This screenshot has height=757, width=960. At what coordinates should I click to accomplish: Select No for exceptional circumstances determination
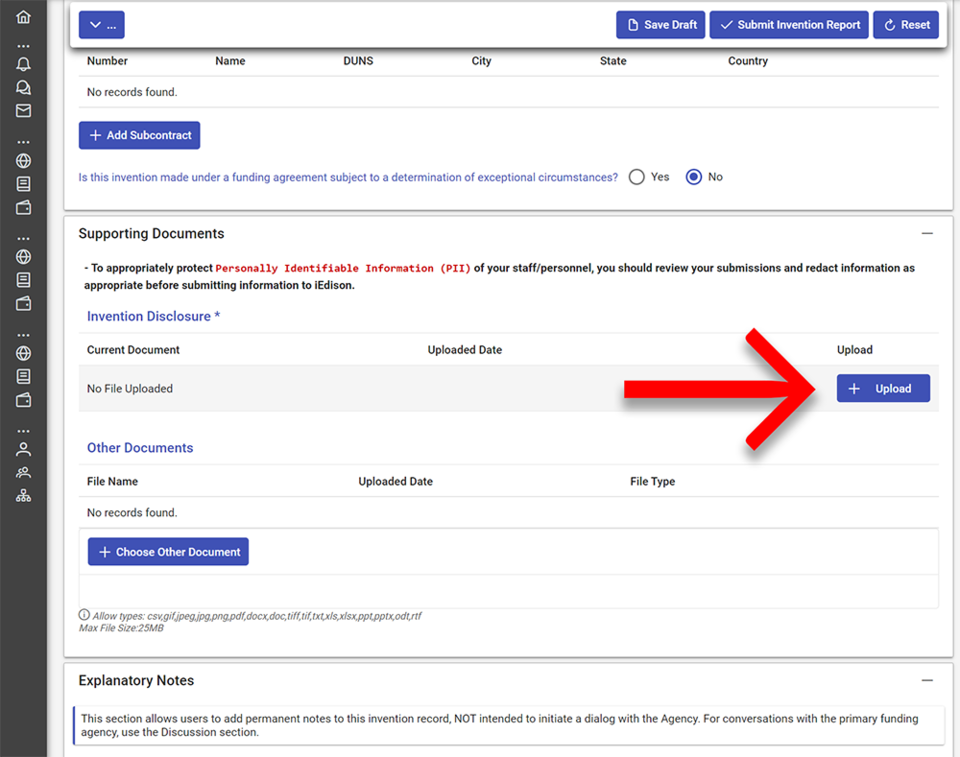tap(693, 176)
